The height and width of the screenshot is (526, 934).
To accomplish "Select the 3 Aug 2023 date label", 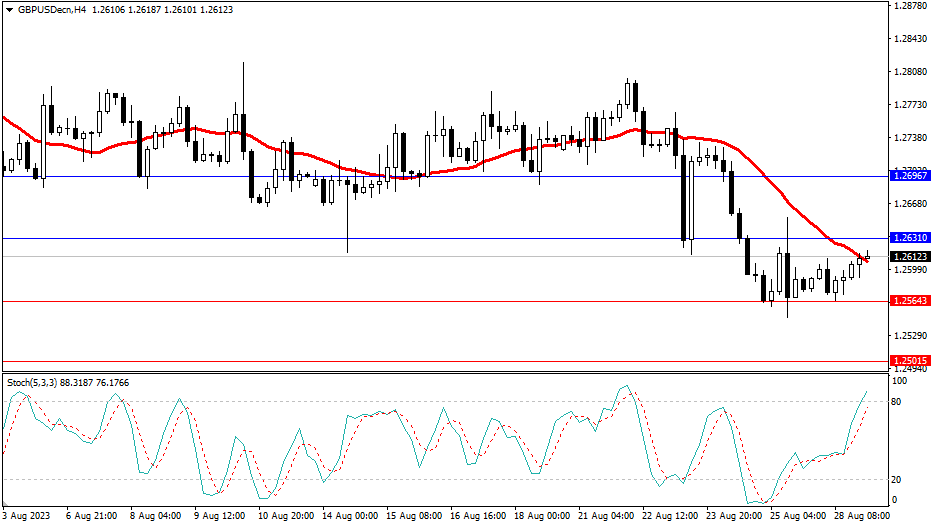I will 27,516.
